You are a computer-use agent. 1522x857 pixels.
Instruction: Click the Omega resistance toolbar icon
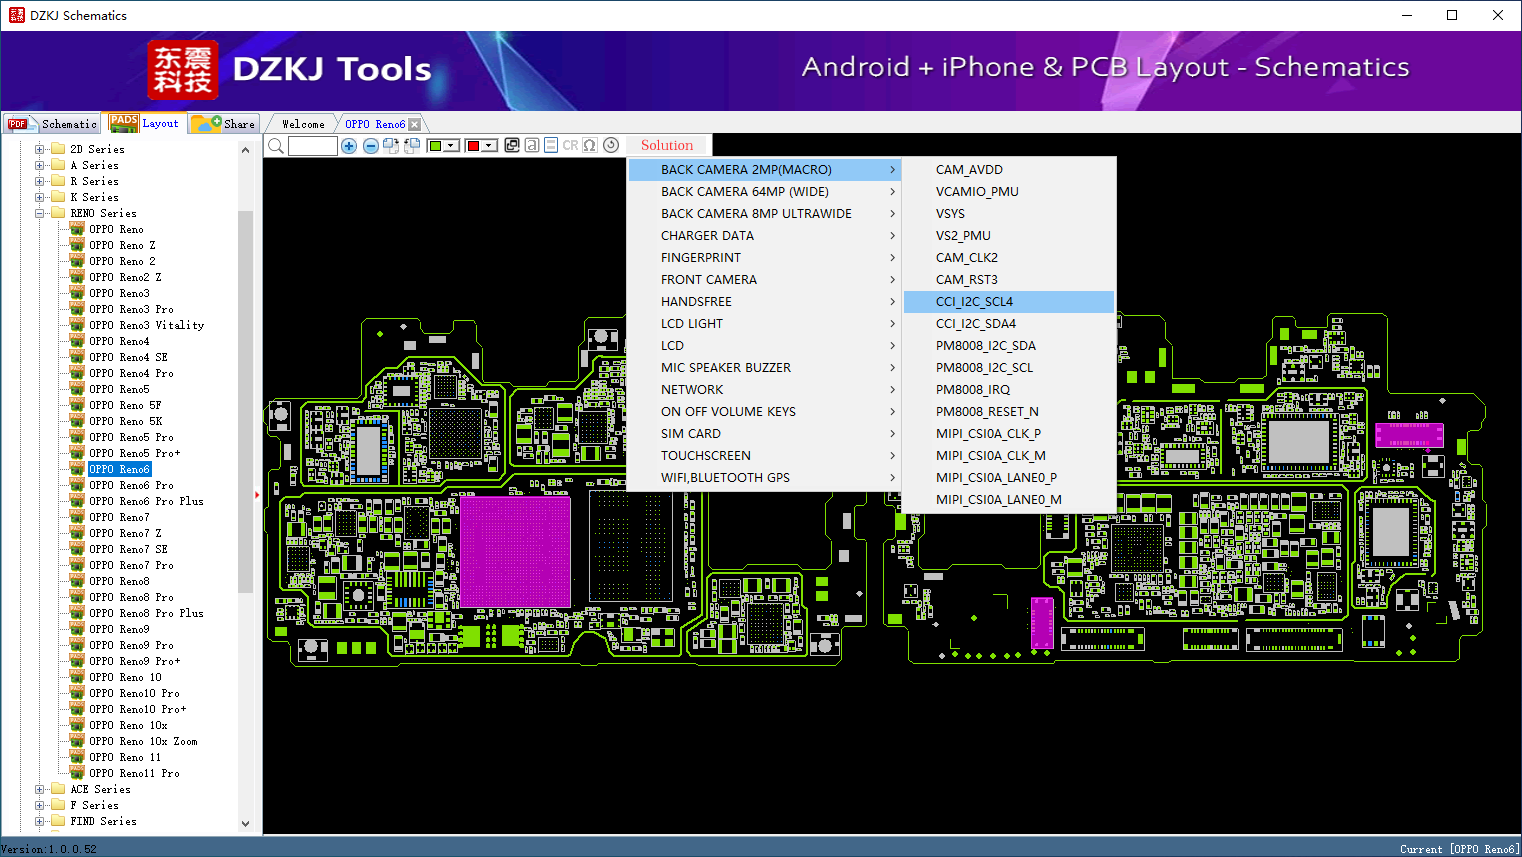tap(590, 146)
